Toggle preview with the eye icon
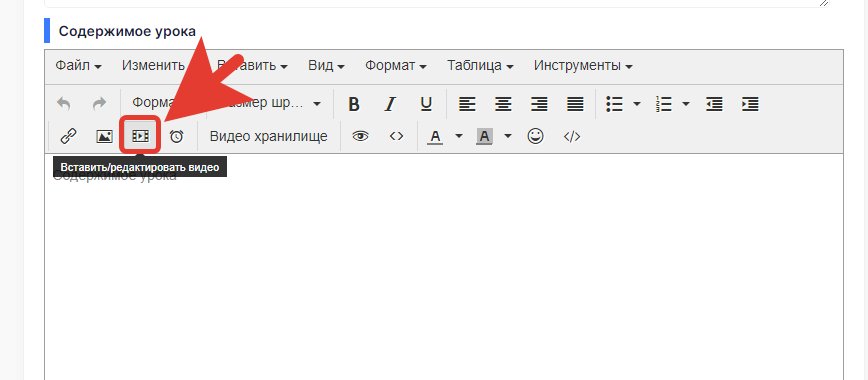The width and height of the screenshot is (868, 380). point(360,136)
